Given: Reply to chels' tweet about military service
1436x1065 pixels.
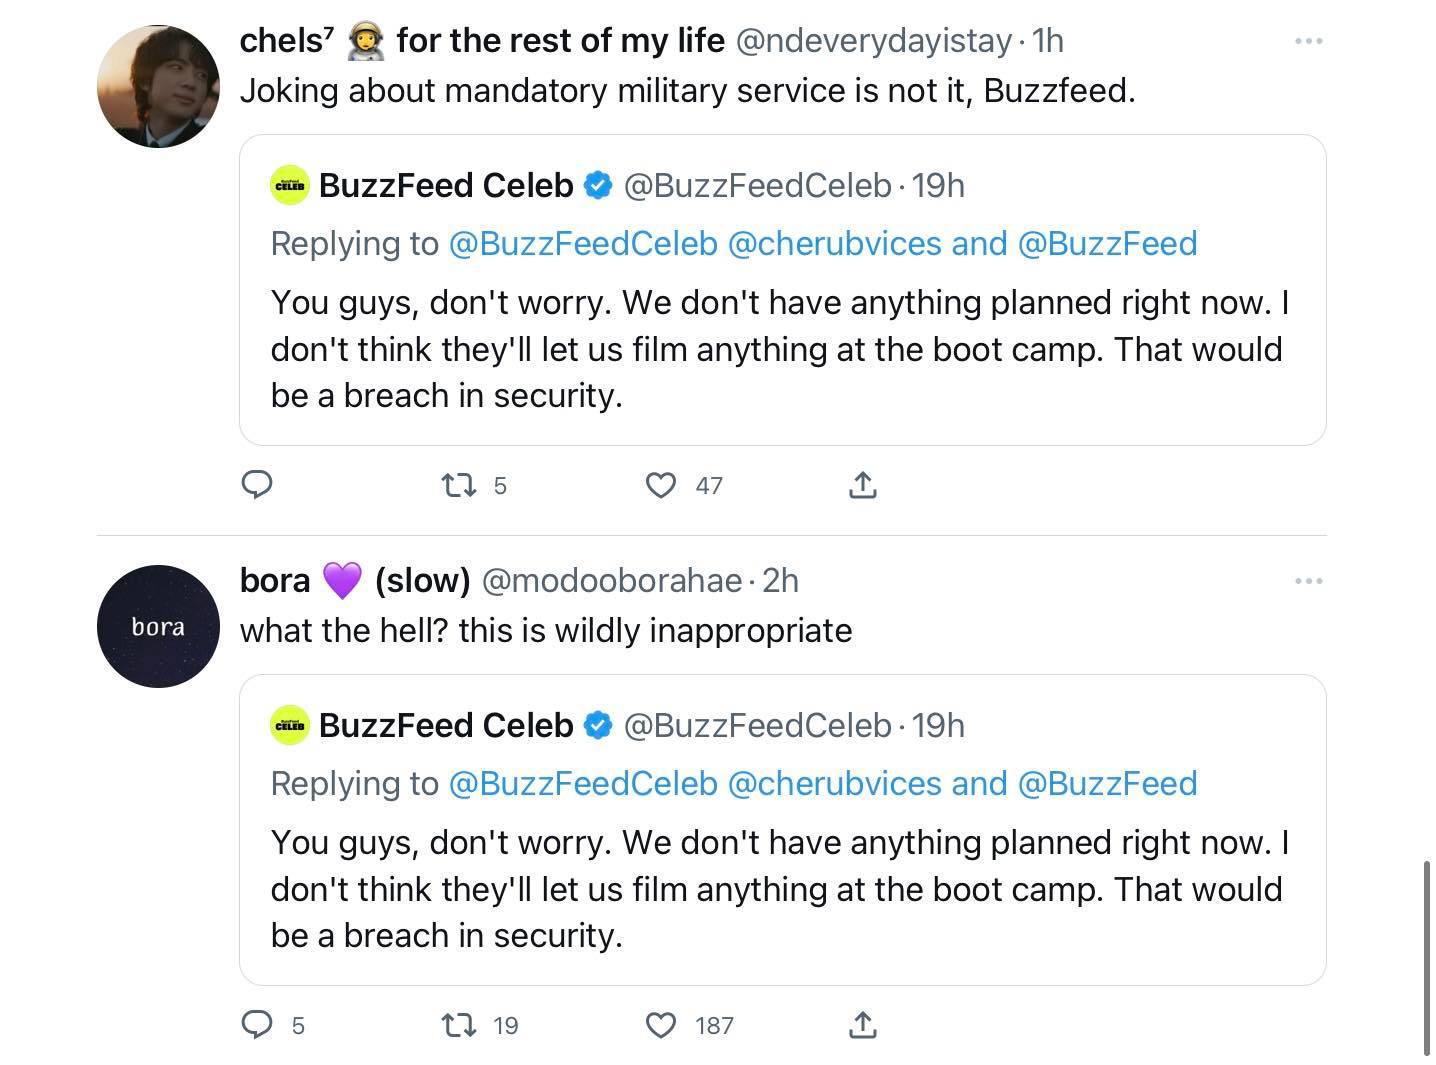Looking at the screenshot, I should (x=258, y=485).
